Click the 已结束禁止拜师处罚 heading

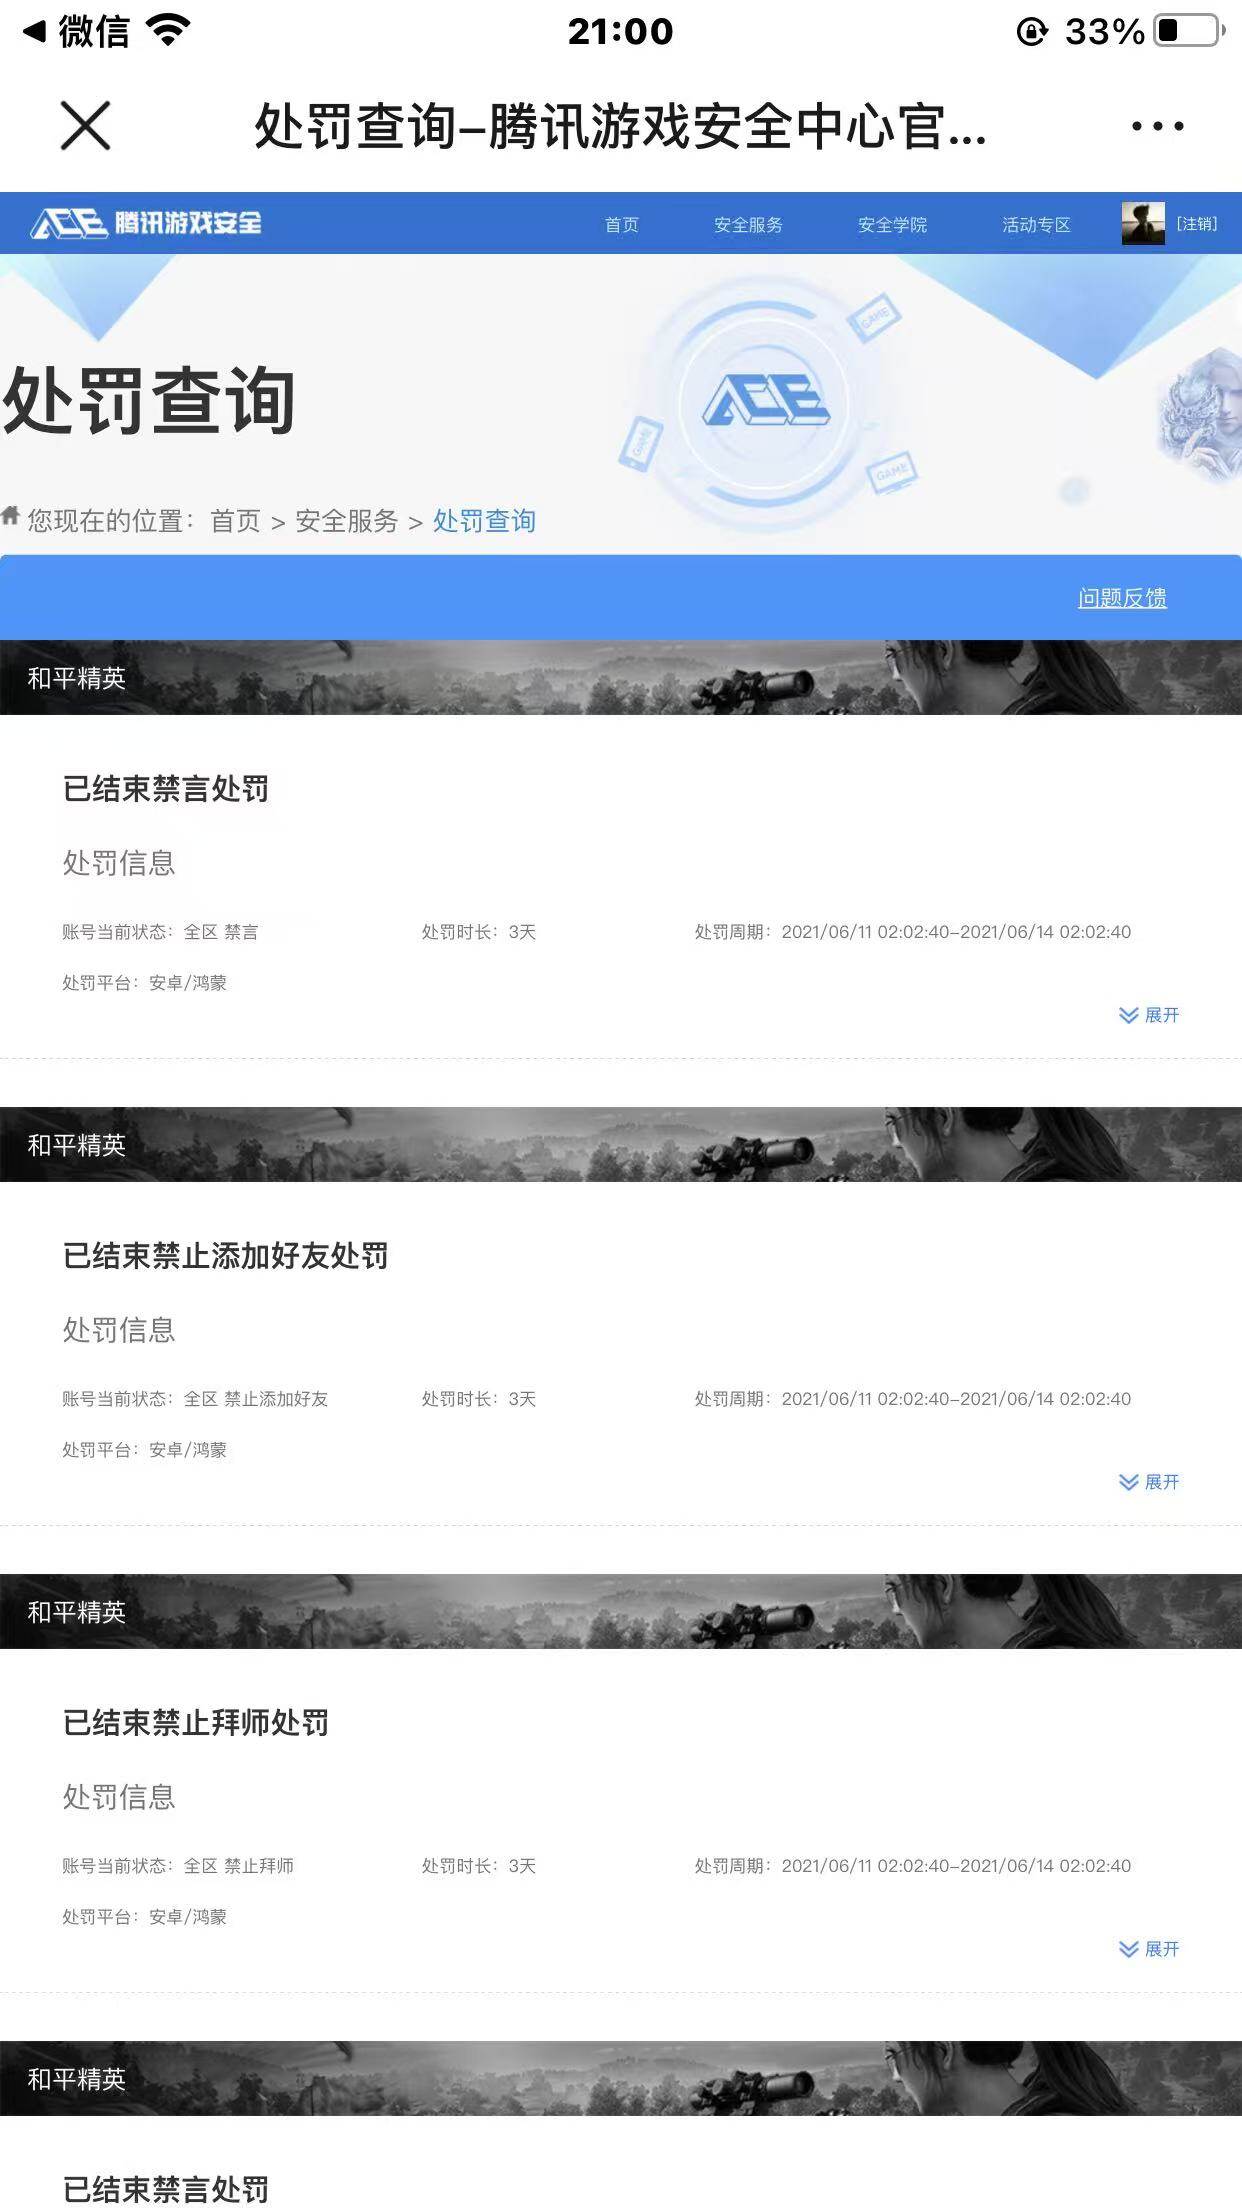click(195, 1723)
